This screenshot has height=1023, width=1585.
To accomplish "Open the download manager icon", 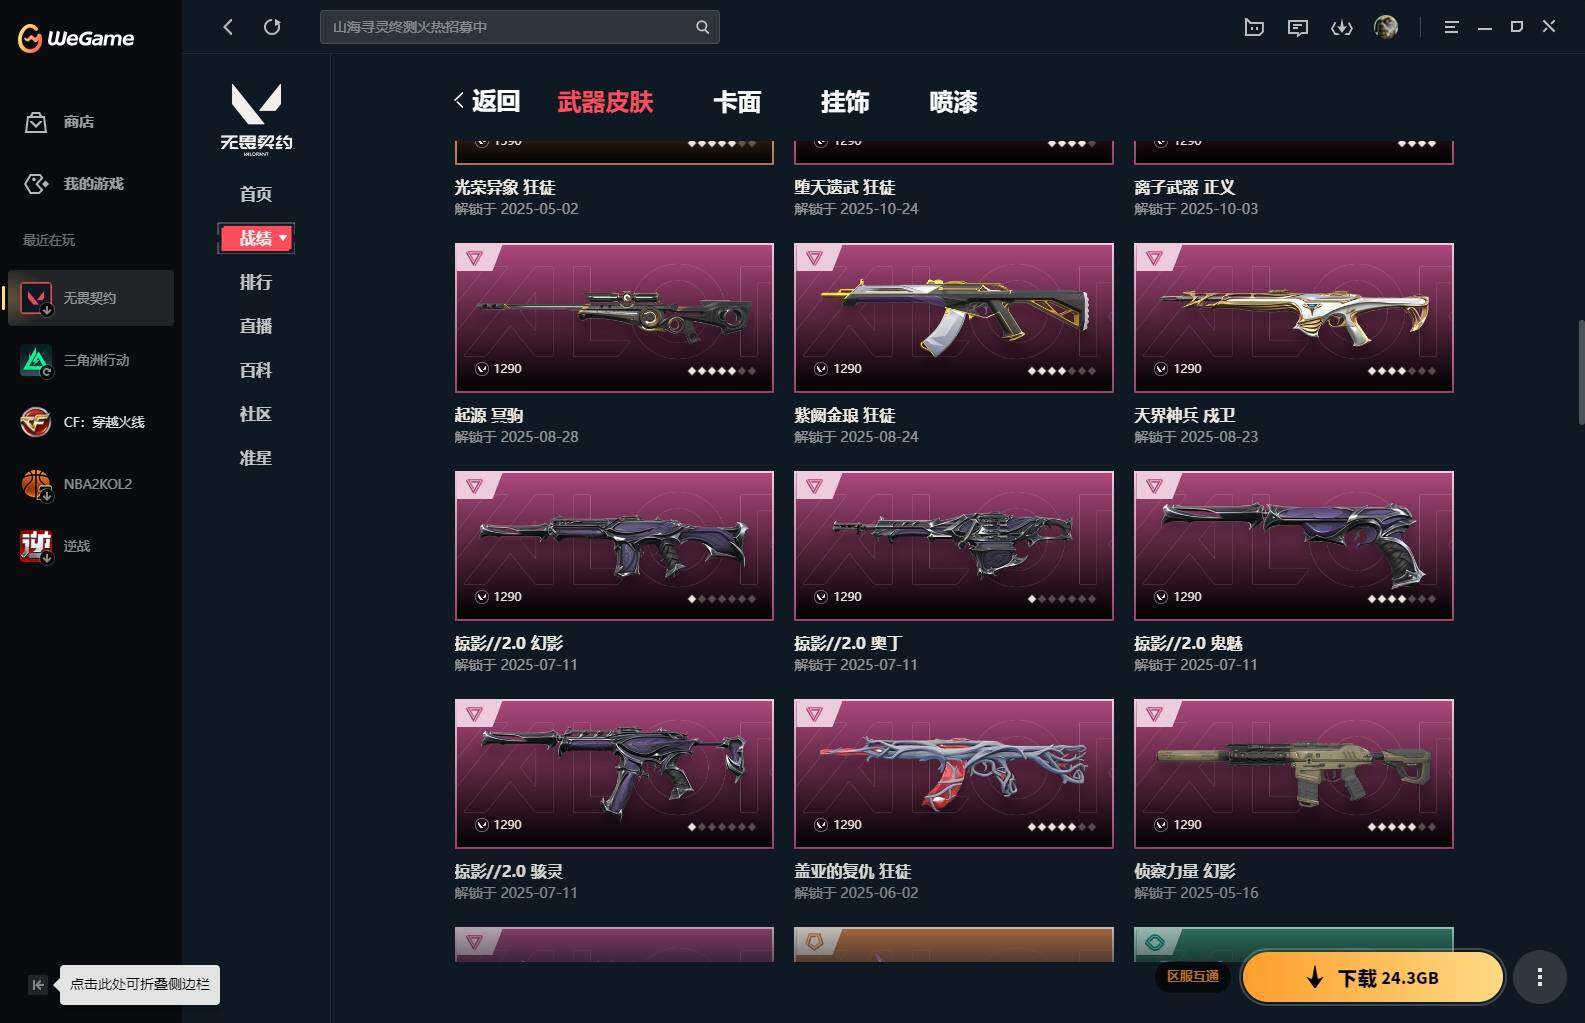I will pyautogui.click(x=1342, y=27).
